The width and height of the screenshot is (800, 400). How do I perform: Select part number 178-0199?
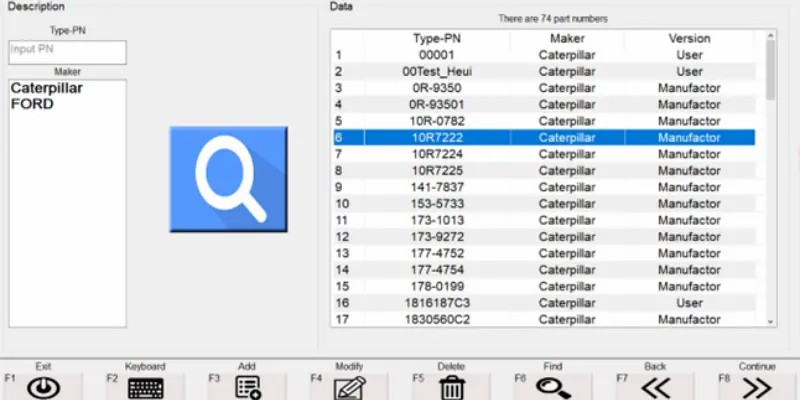[x=544, y=286]
